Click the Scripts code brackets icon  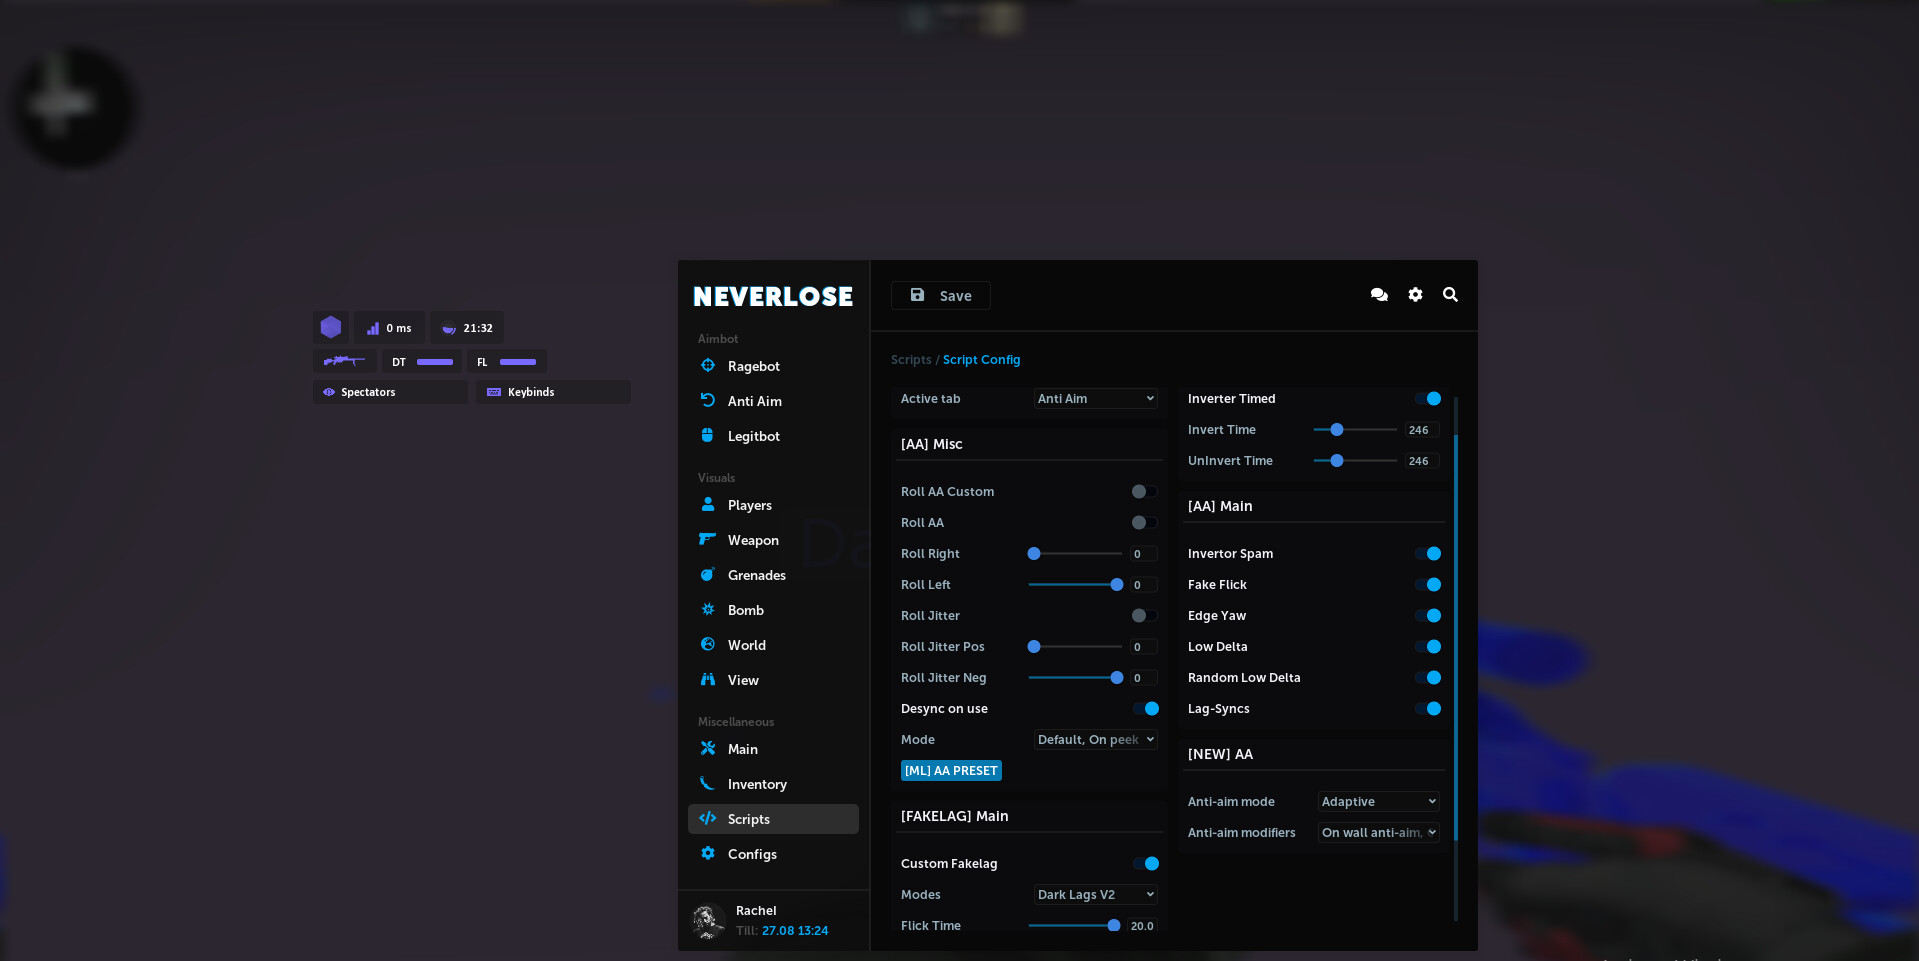click(x=708, y=818)
